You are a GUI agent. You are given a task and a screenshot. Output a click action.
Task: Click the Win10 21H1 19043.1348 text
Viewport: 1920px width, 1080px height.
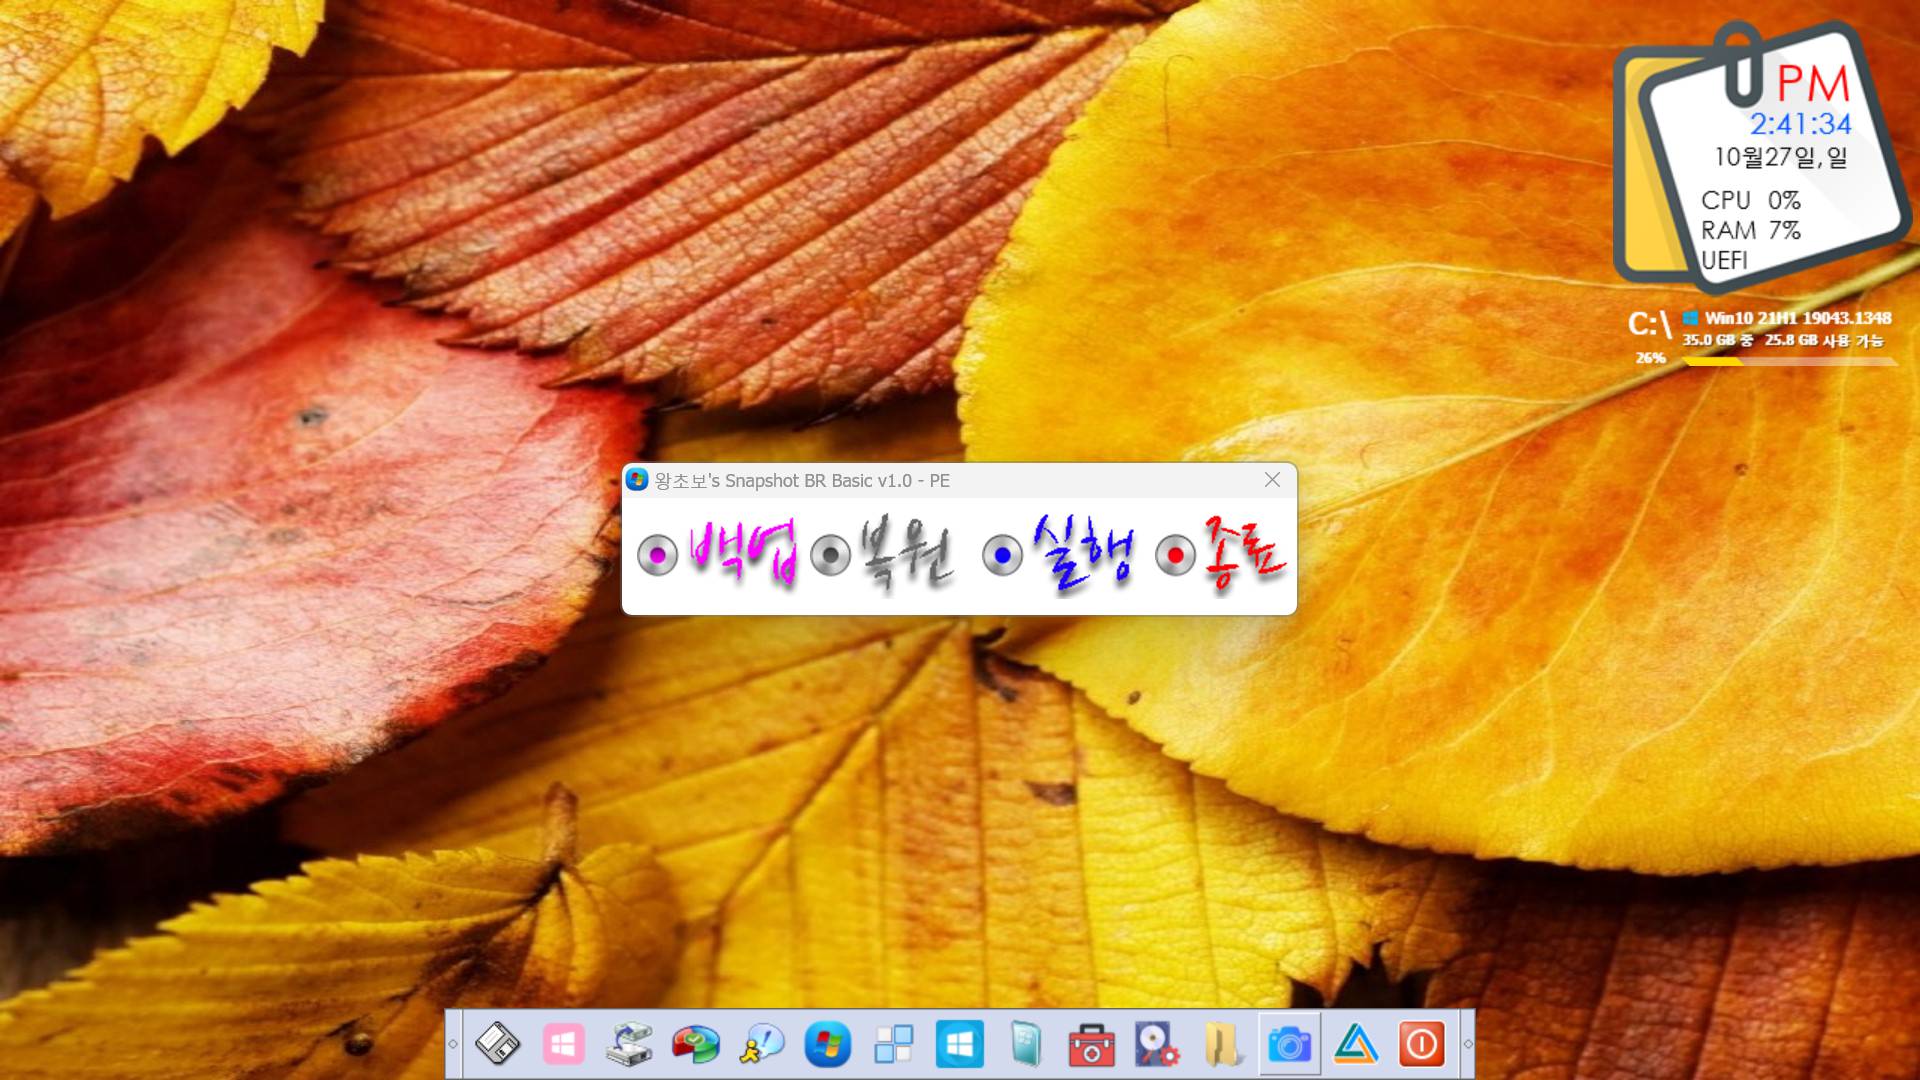pyautogui.click(x=1798, y=318)
